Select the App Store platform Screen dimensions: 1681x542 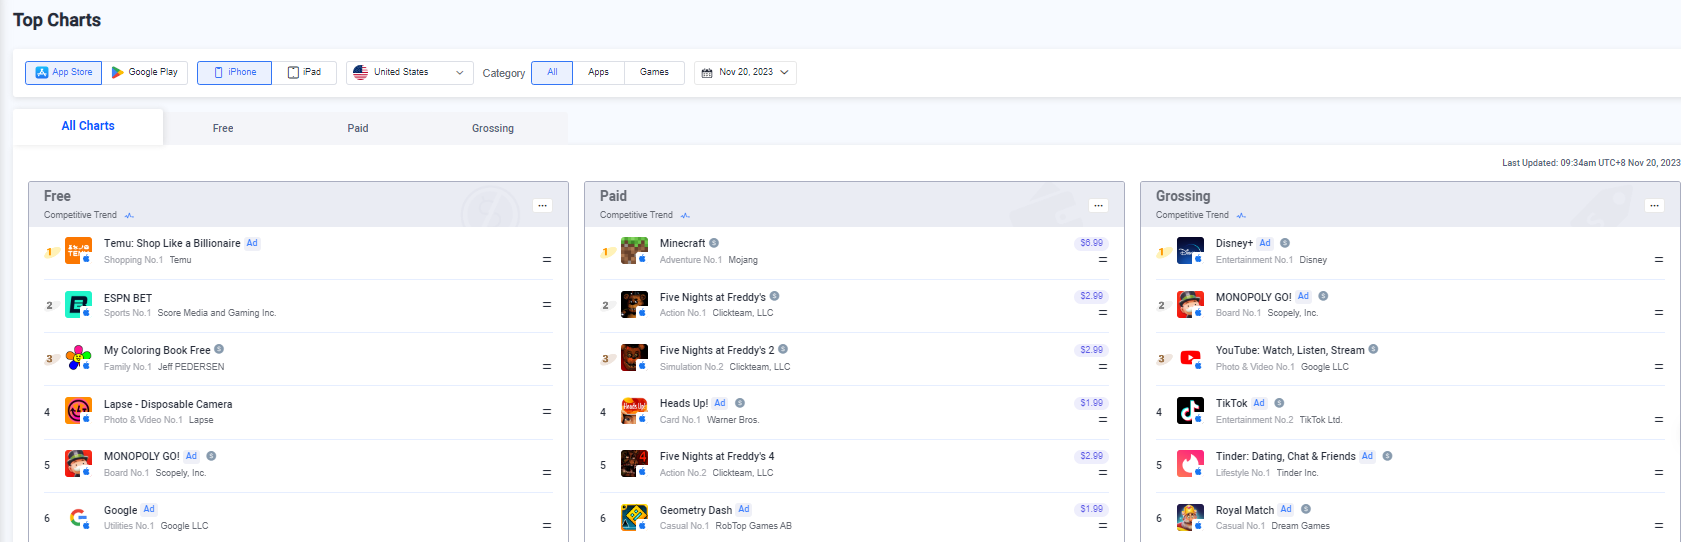coord(64,72)
